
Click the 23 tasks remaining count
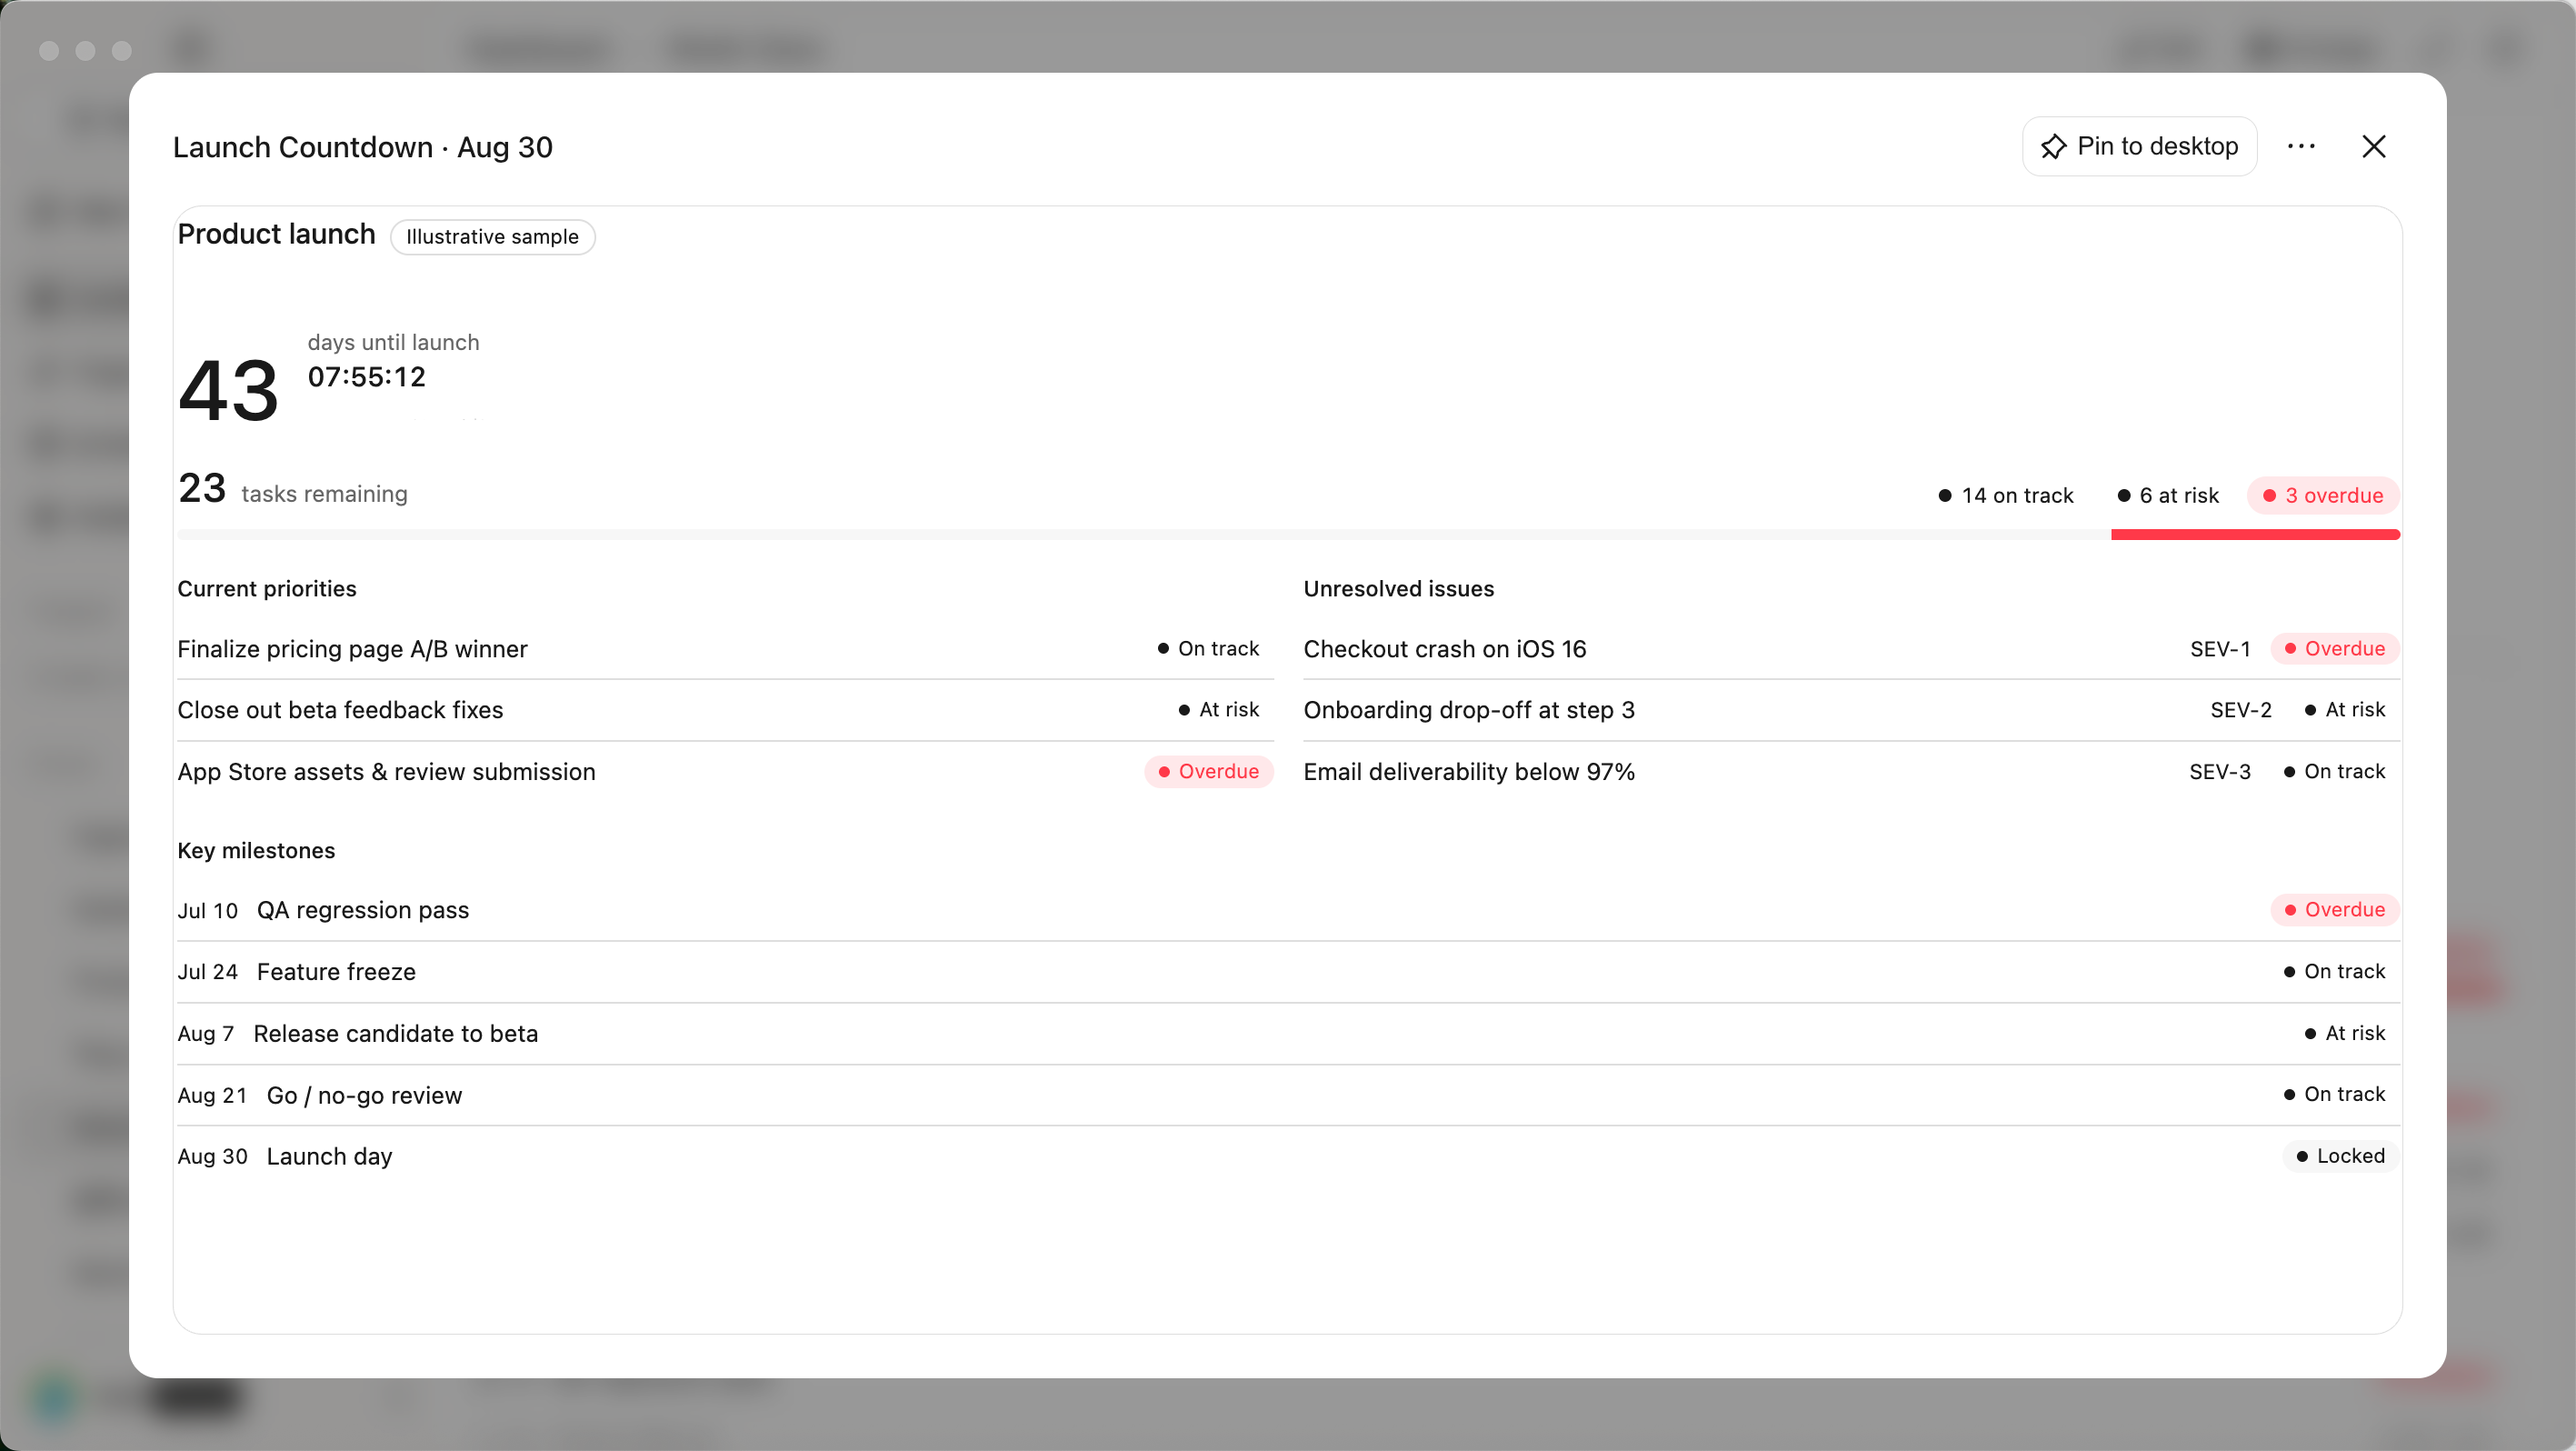coord(202,489)
